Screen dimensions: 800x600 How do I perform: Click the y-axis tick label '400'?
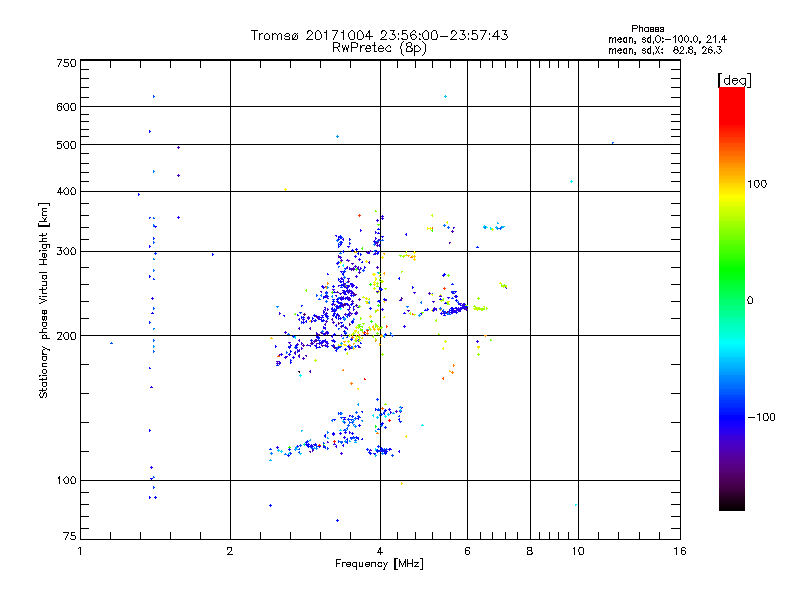66,191
